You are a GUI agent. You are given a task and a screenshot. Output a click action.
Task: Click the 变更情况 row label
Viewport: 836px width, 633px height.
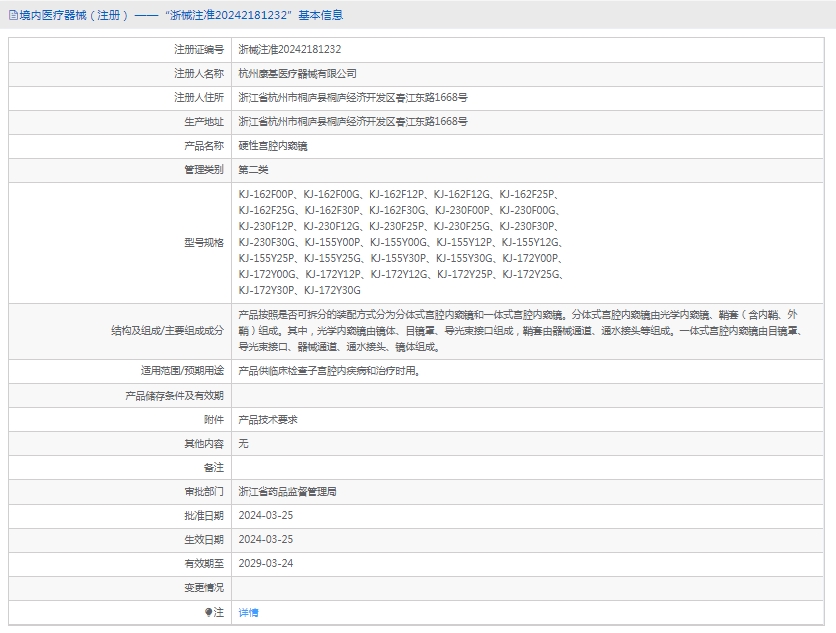[x=204, y=588]
